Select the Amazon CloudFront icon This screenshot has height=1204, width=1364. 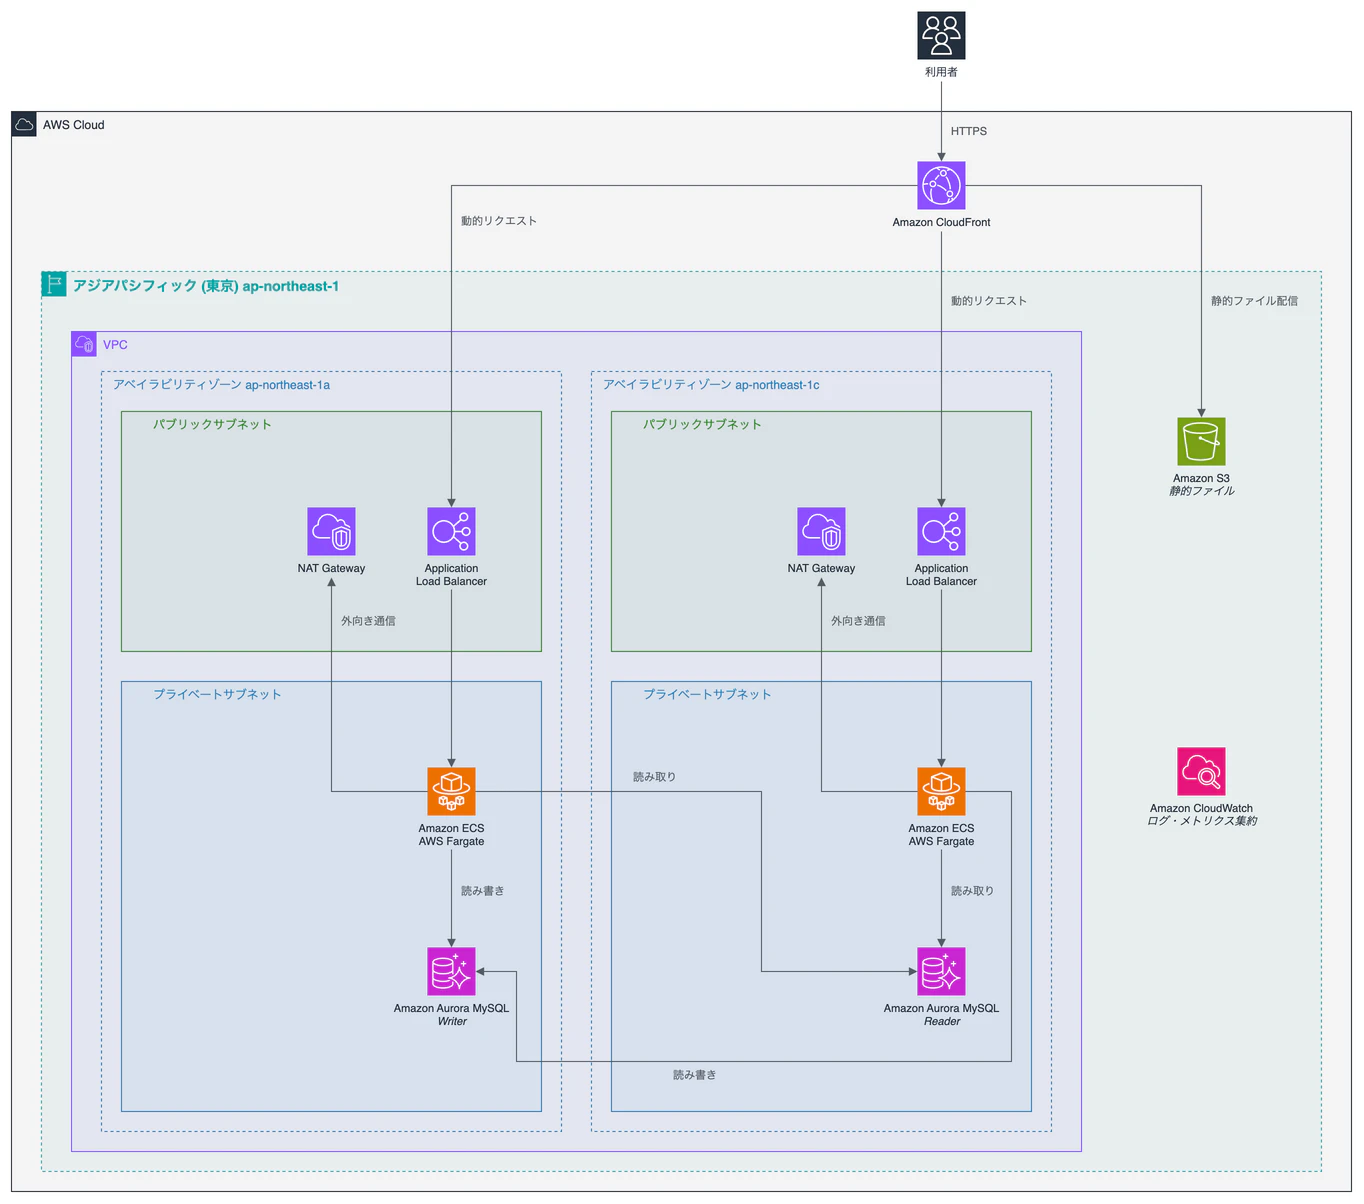(941, 186)
